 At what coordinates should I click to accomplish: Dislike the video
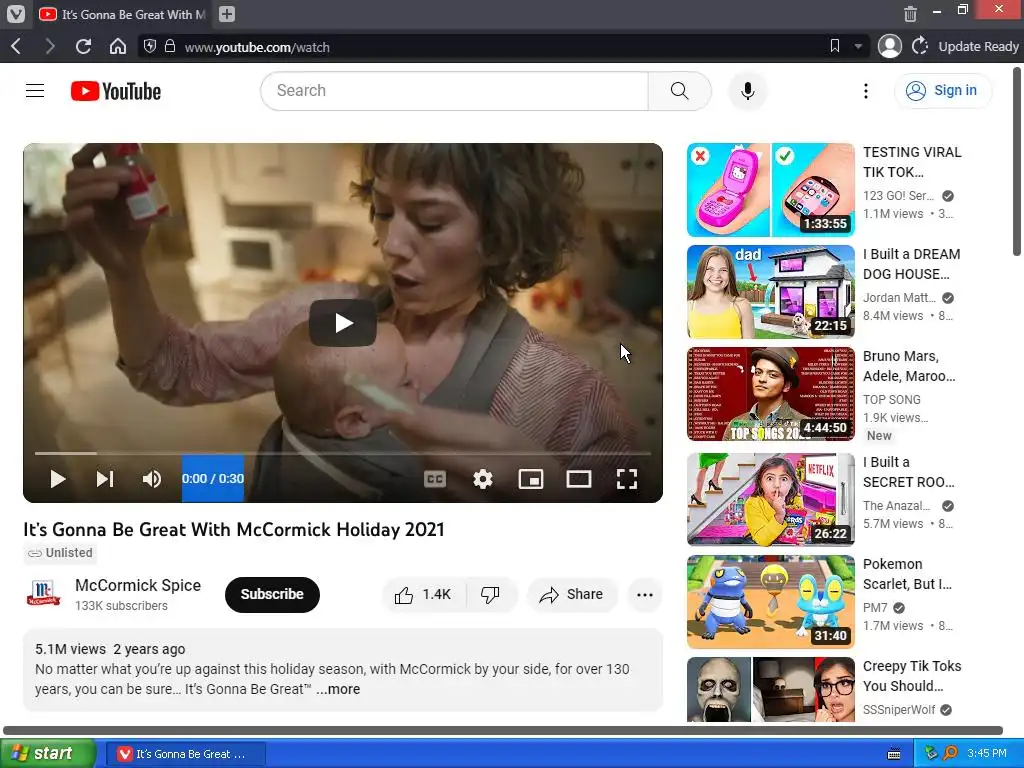click(x=490, y=594)
